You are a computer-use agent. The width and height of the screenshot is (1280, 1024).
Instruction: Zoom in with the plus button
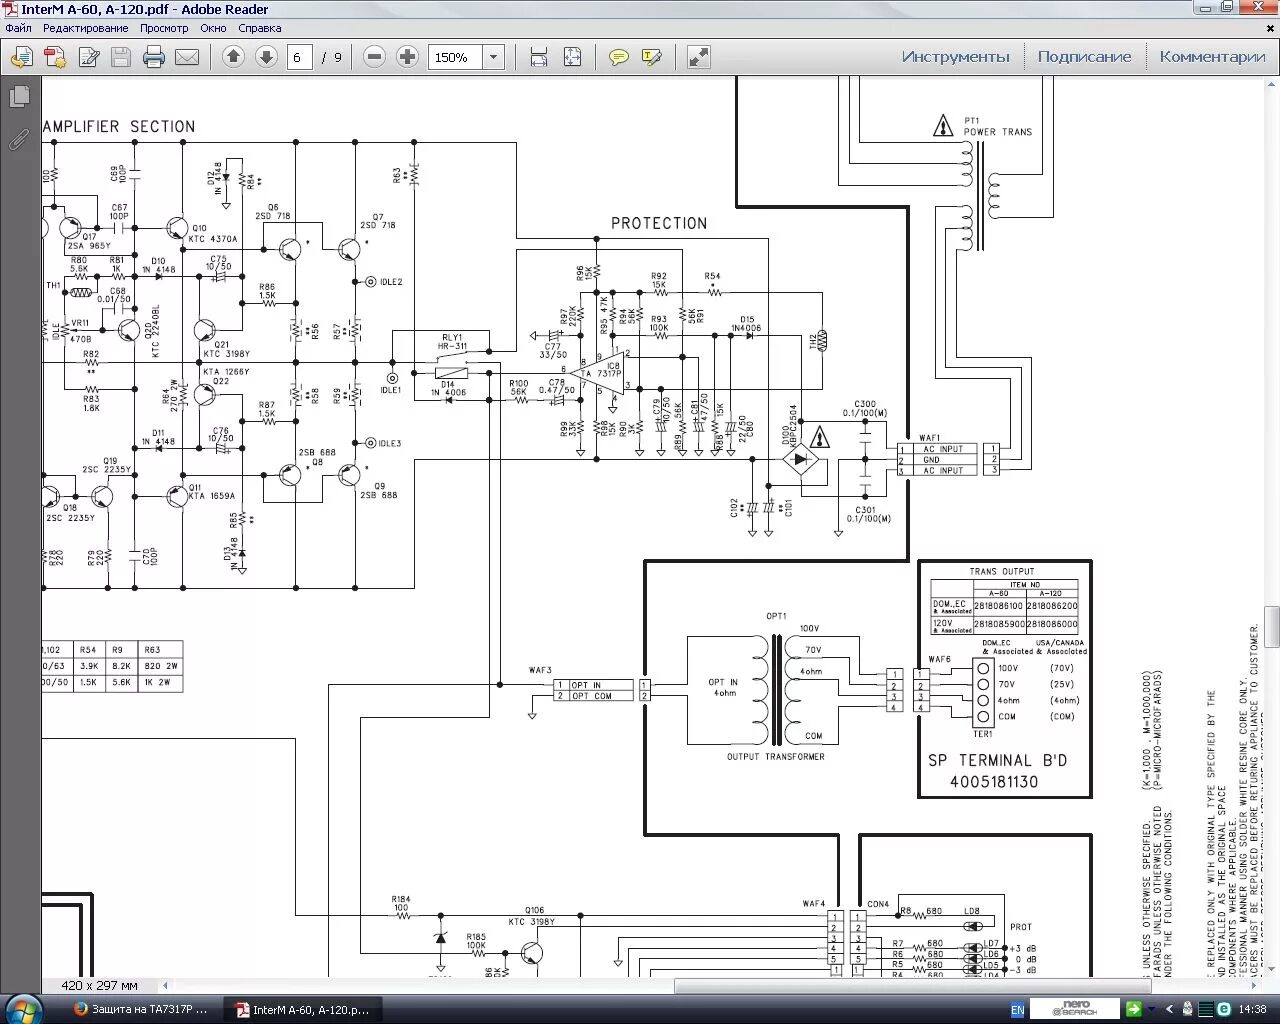click(407, 57)
